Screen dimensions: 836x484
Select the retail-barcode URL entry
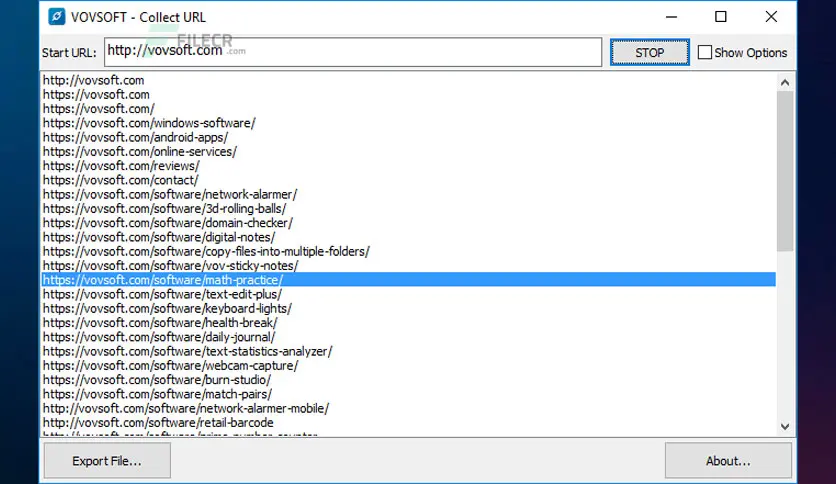click(x=158, y=423)
